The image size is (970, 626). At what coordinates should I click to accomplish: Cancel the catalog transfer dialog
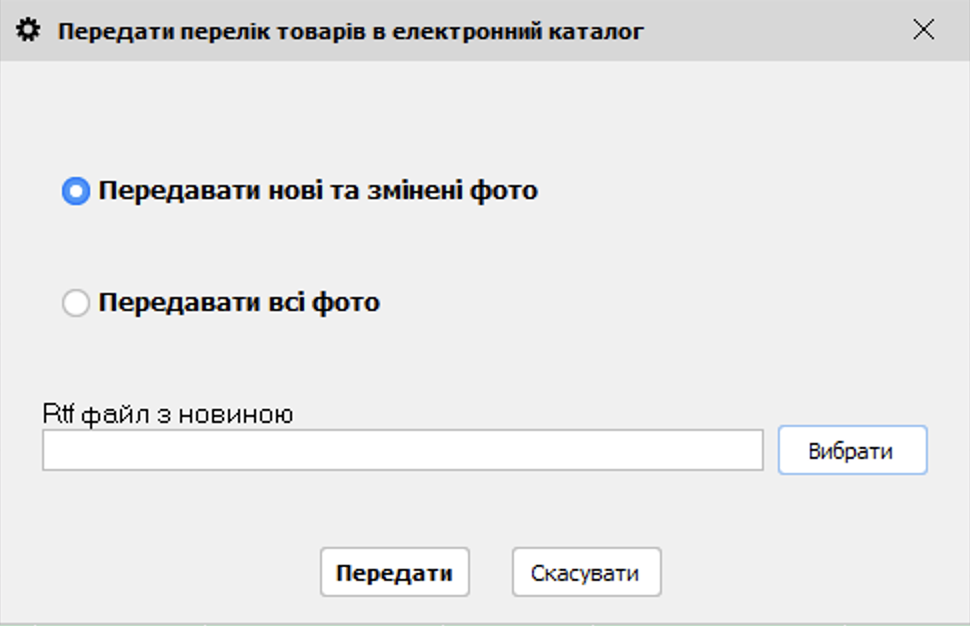point(586,573)
